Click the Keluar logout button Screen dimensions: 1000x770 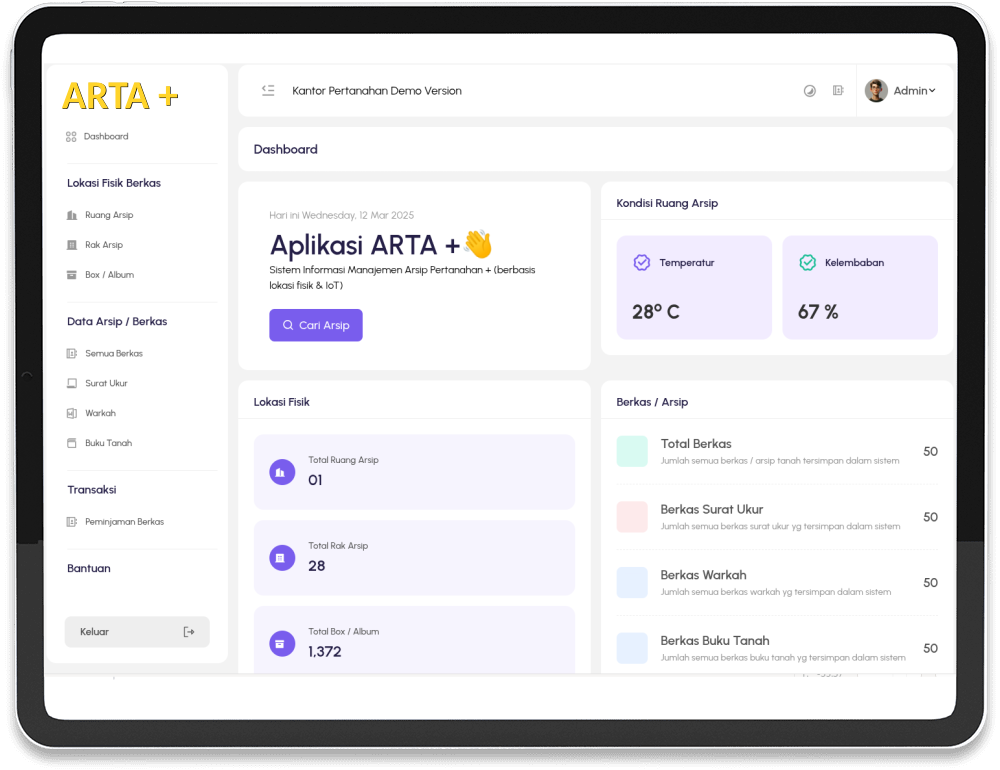[x=137, y=632]
